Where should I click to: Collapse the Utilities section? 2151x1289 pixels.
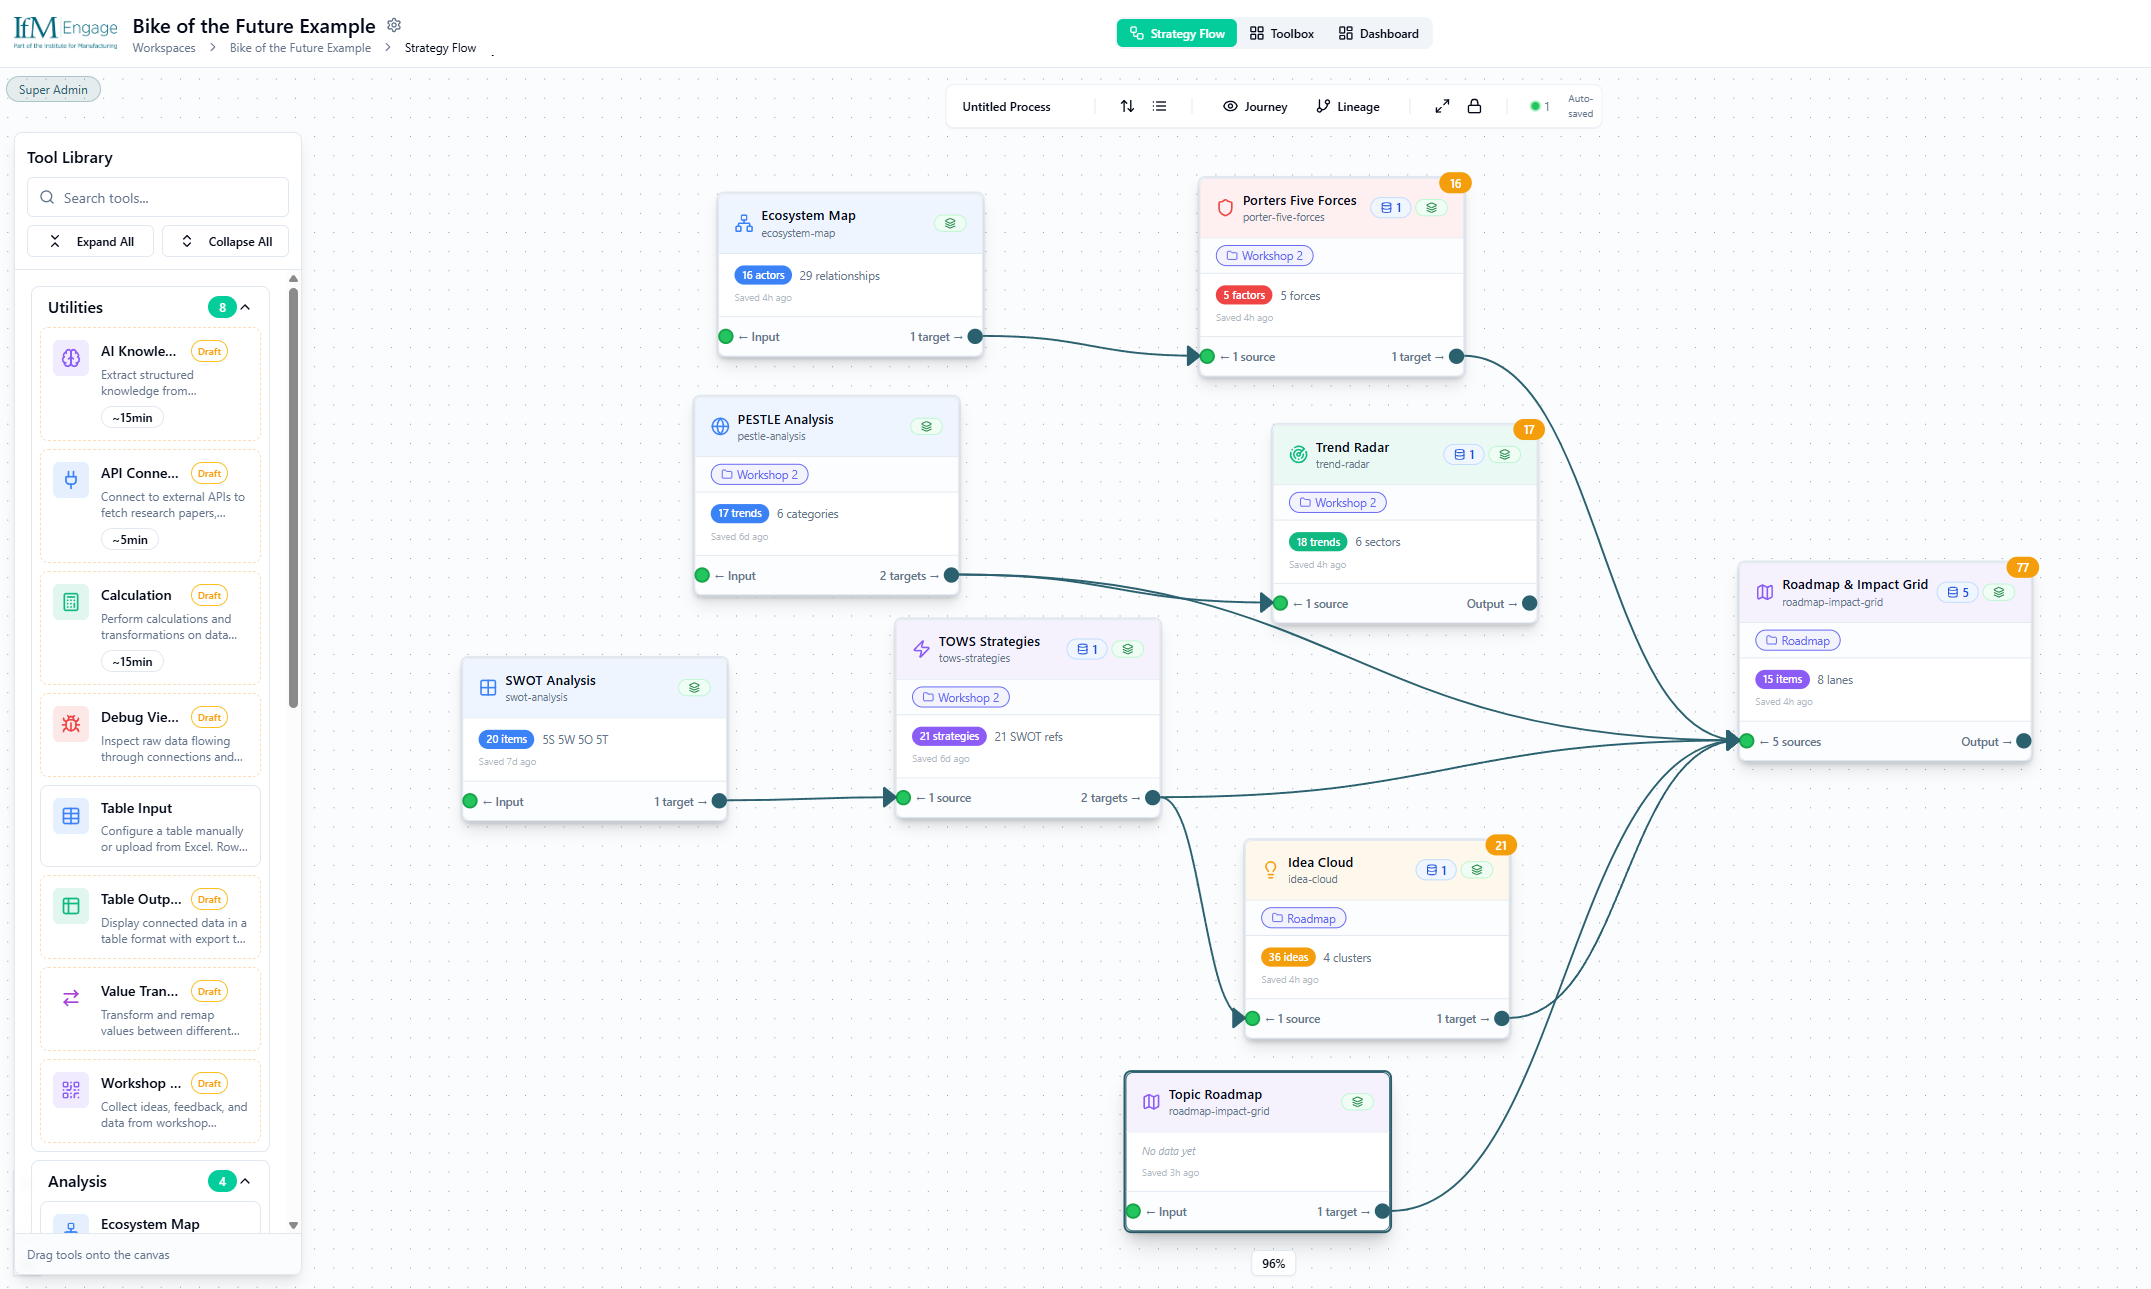click(245, 307)
